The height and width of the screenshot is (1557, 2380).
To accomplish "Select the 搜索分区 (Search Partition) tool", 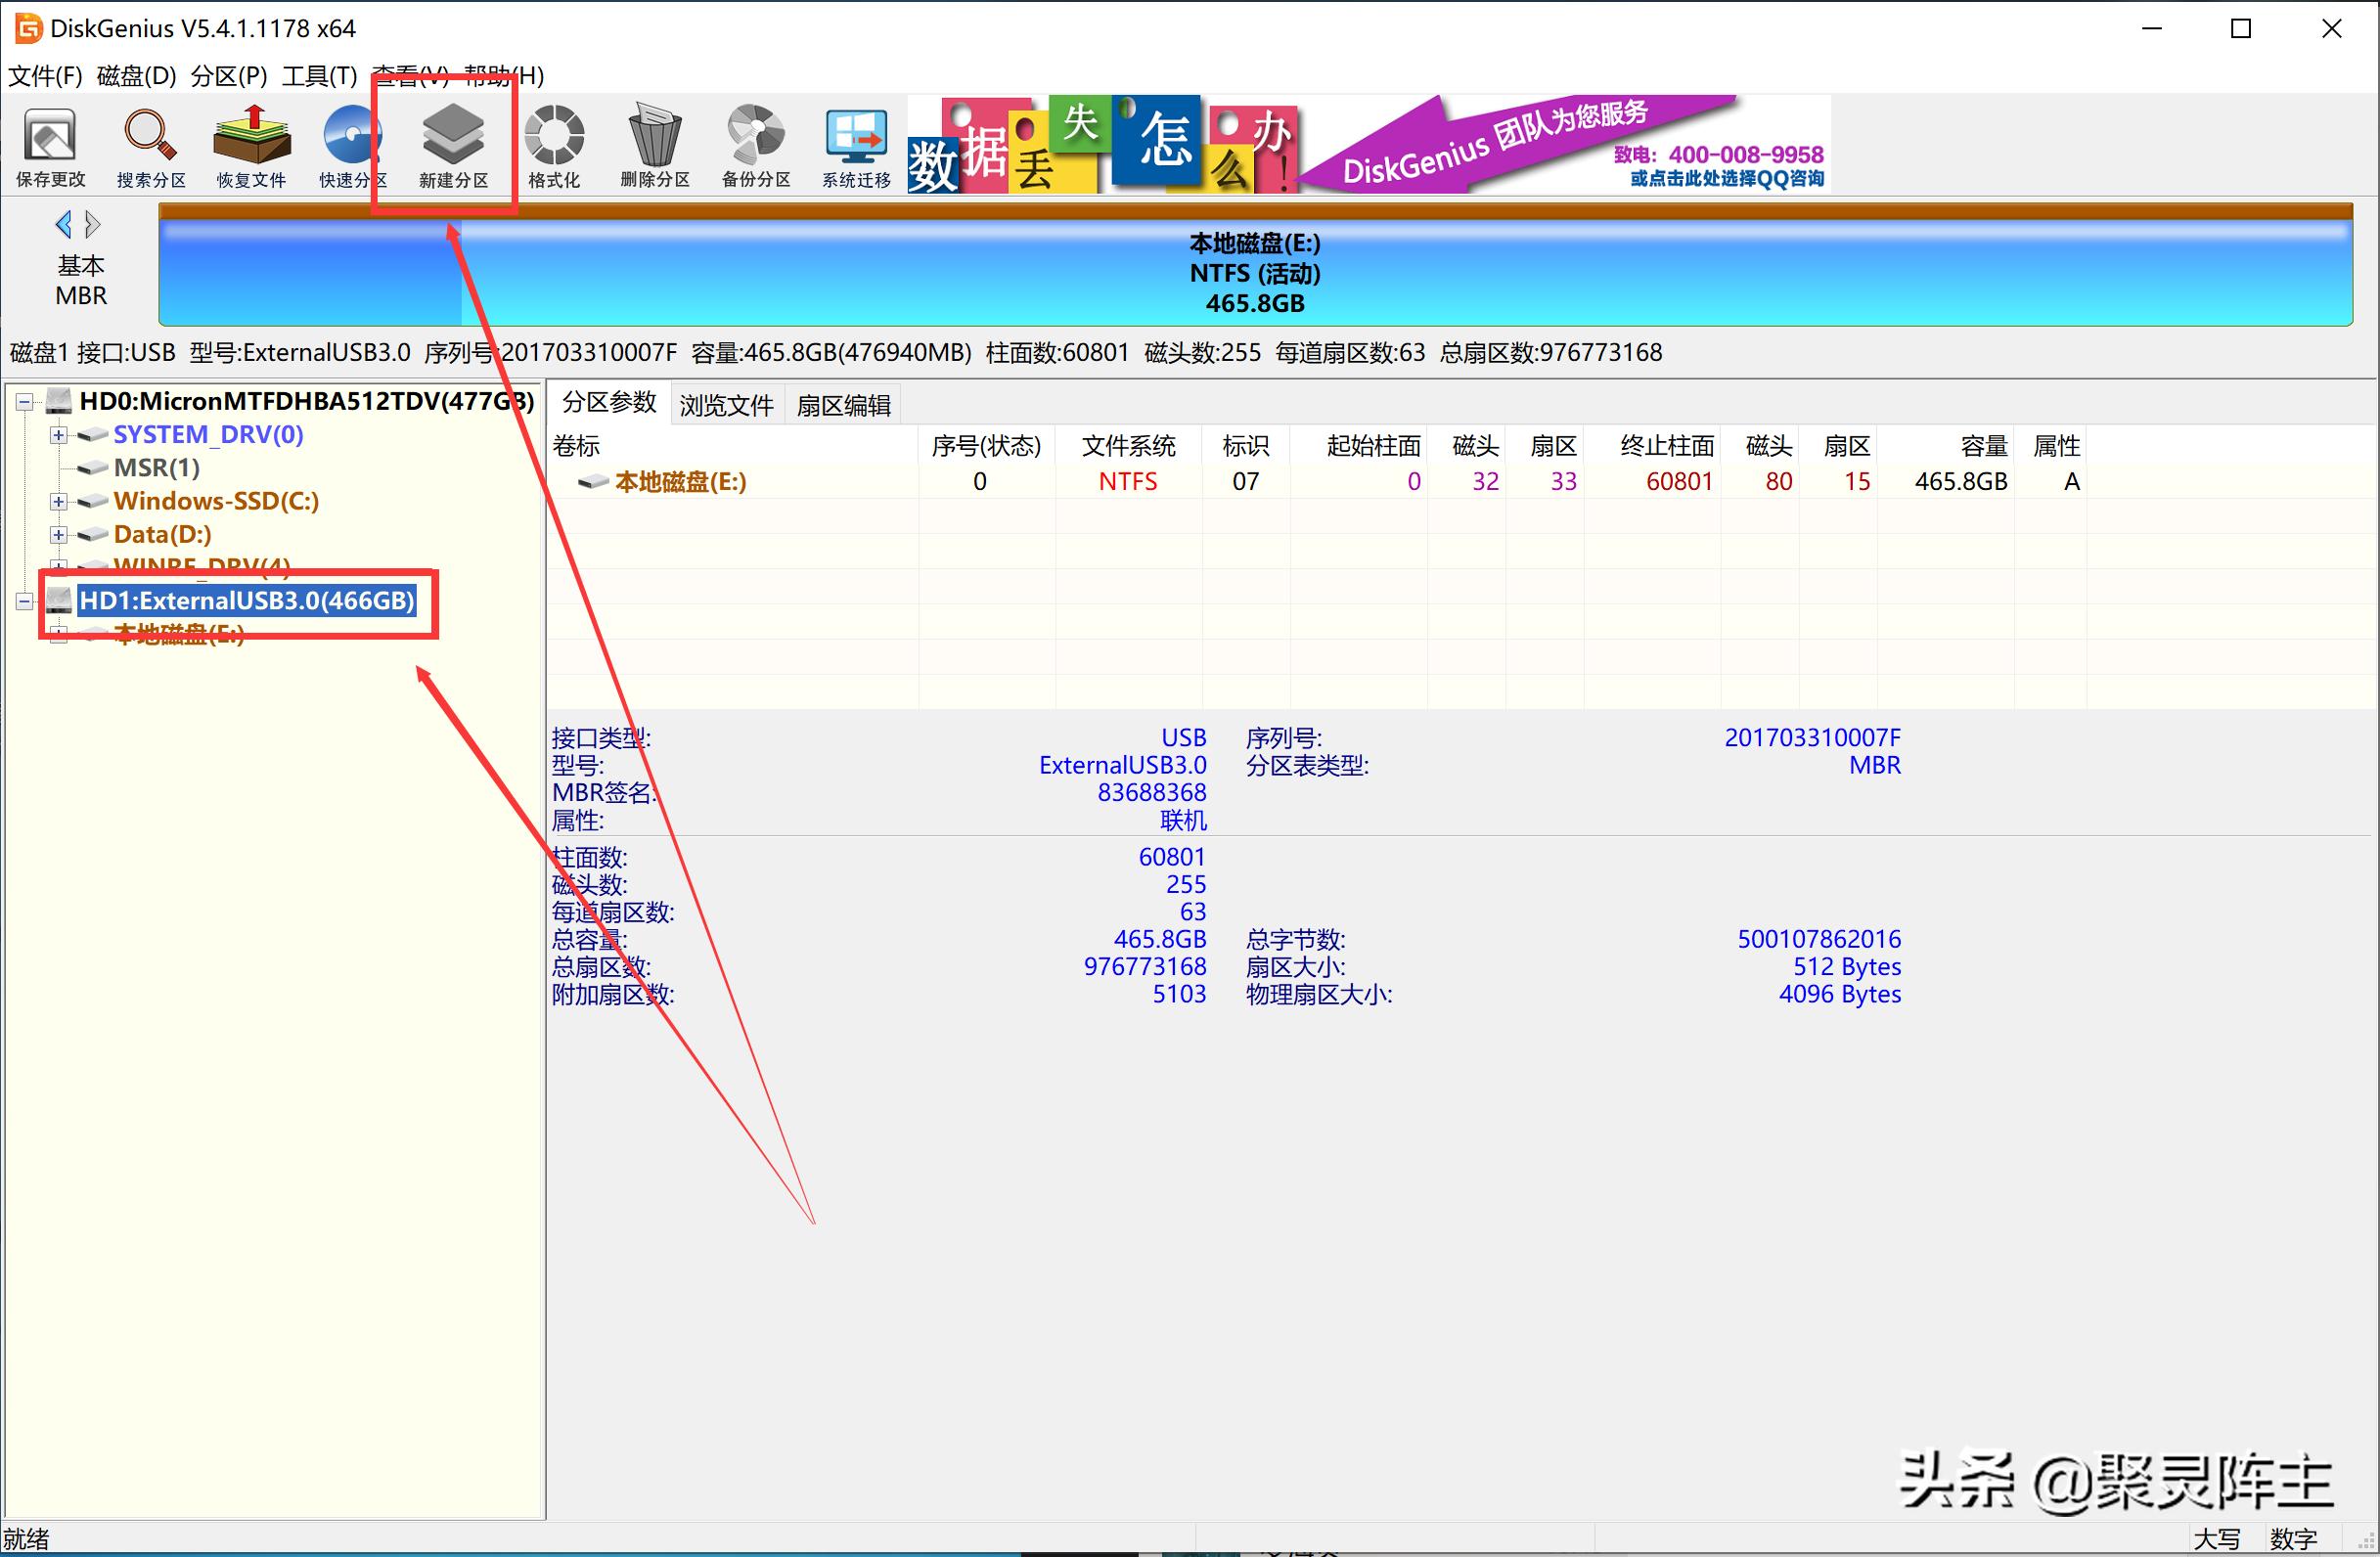I will 148,146.
